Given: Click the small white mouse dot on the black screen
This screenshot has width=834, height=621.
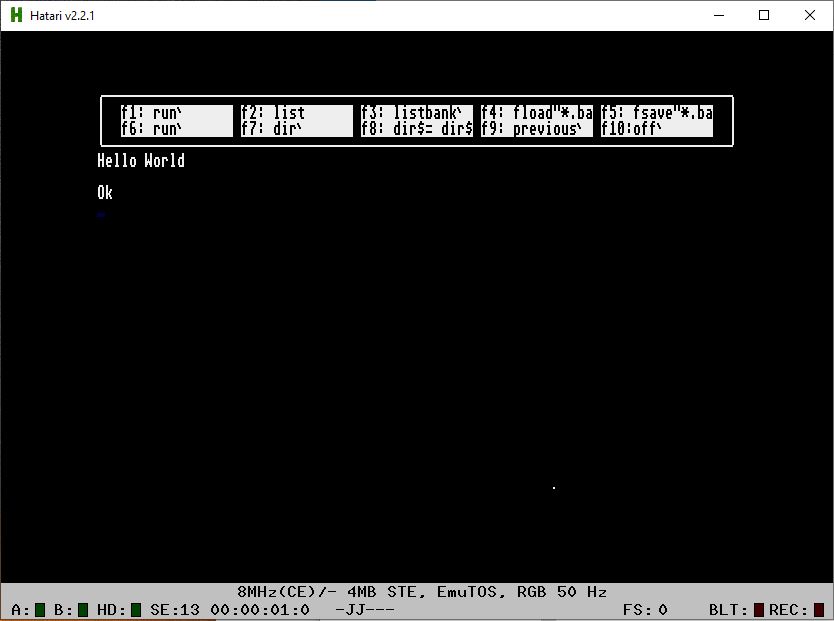Looking at the screenshot, I should click(x=554, y=488).
